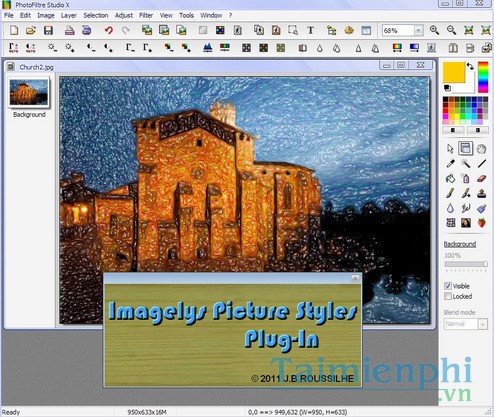Click the grayed Redo arrow
The width and height of the screenshot is (494, 417).
click(x=126, y=30)
